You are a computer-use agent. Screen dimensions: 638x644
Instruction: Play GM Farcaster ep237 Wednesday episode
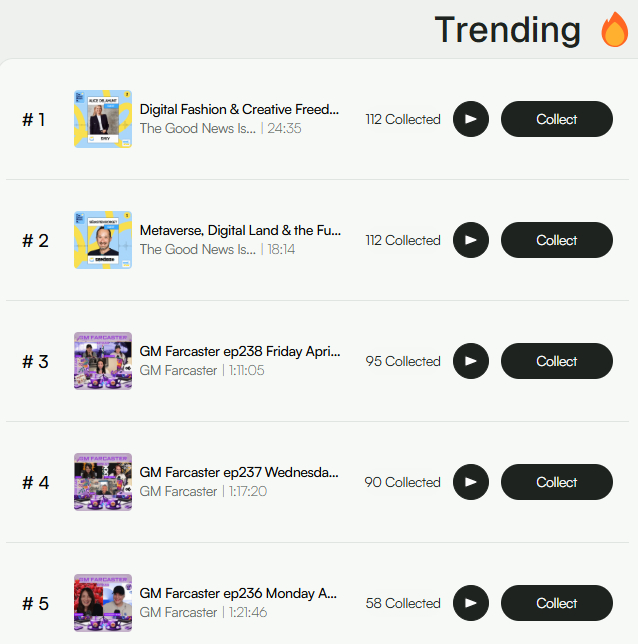pyautogui.click(x=471, y=482)
